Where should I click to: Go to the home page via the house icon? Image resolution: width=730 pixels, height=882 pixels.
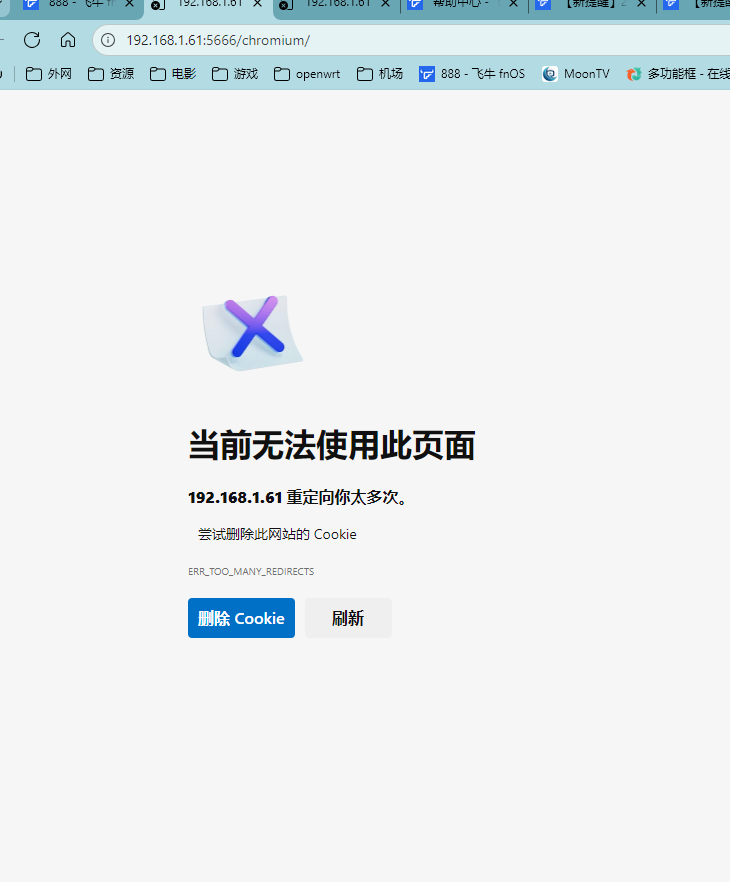pos(68,40)
